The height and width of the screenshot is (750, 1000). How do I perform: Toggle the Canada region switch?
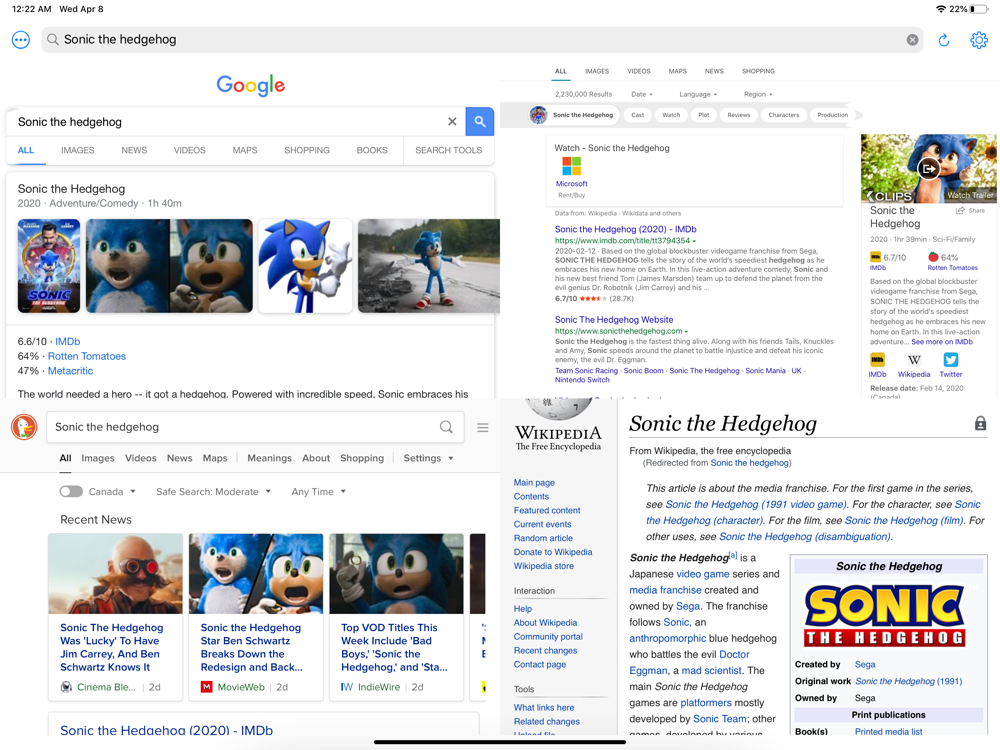[71, 491]
